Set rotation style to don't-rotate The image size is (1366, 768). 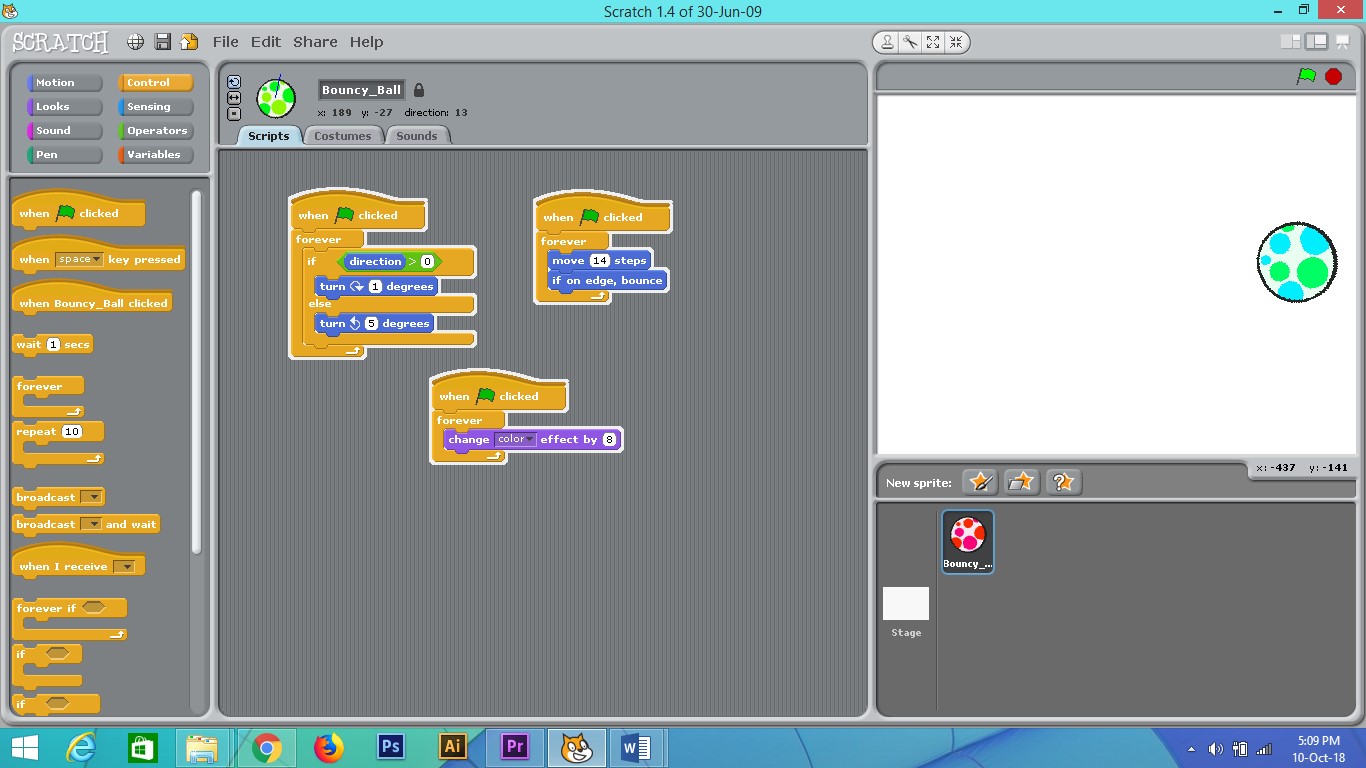coord(234,112)
